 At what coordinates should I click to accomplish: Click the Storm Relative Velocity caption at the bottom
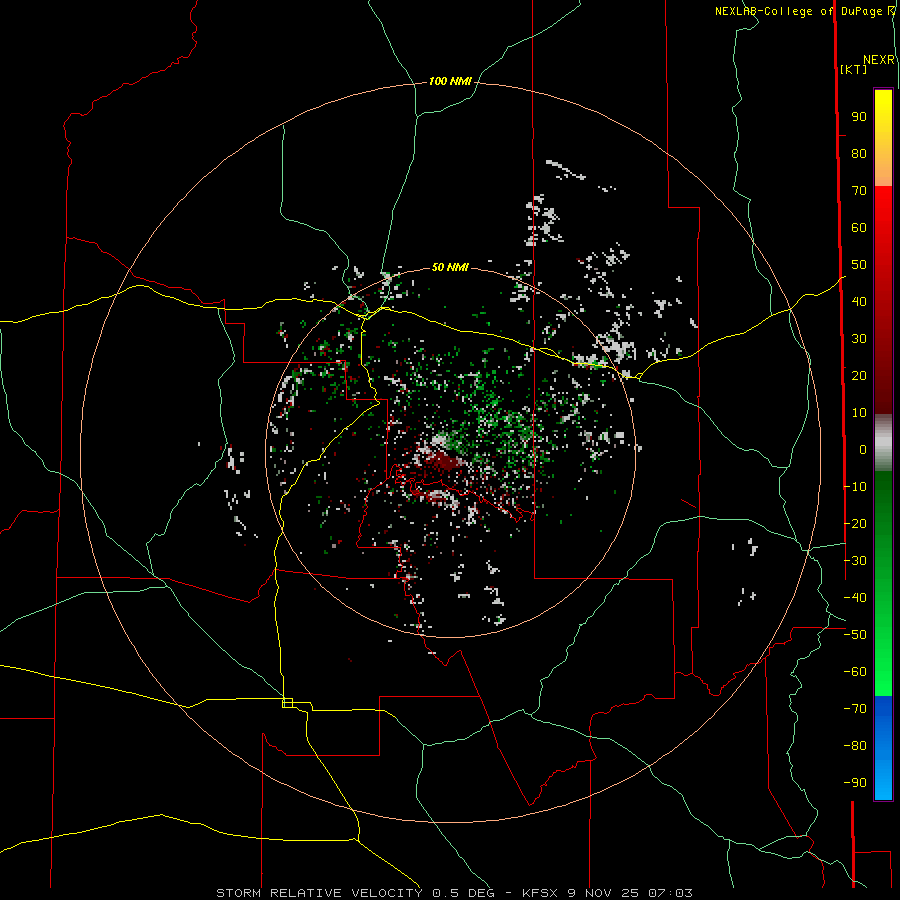(454, 893)
